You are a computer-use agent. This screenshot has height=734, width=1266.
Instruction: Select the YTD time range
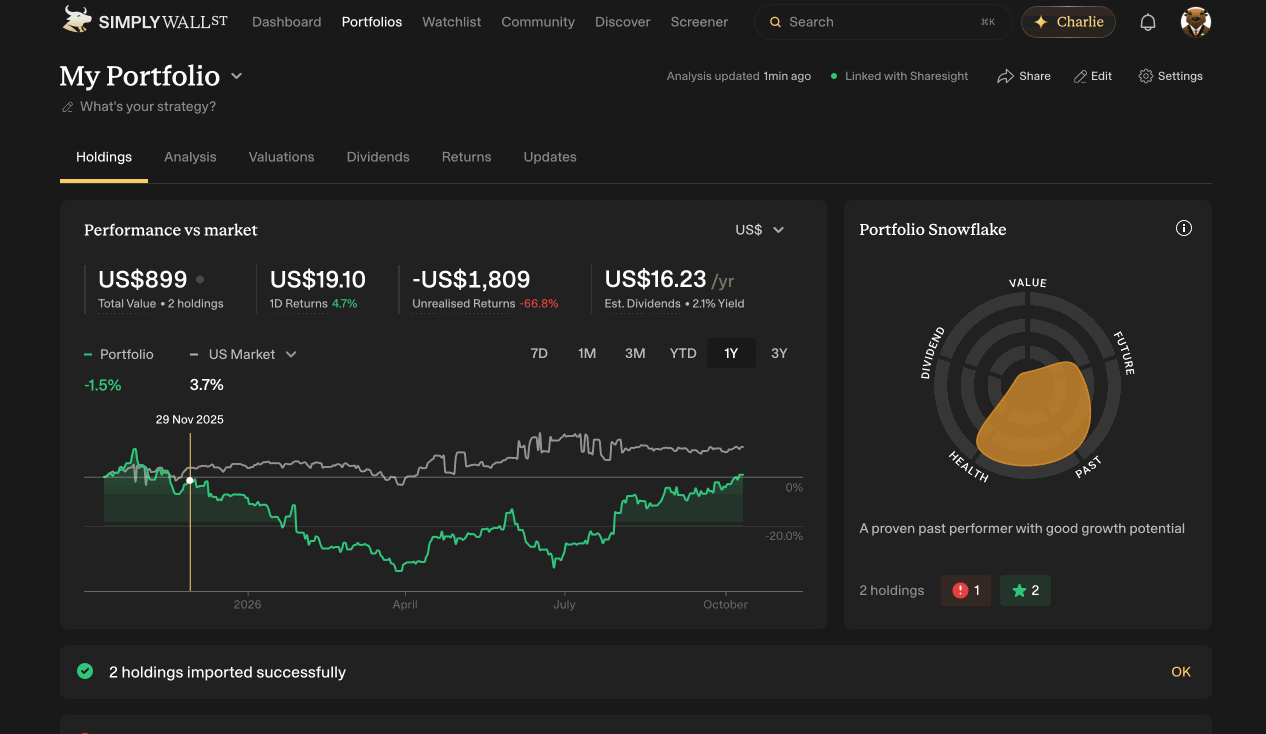tap(683, 353)
